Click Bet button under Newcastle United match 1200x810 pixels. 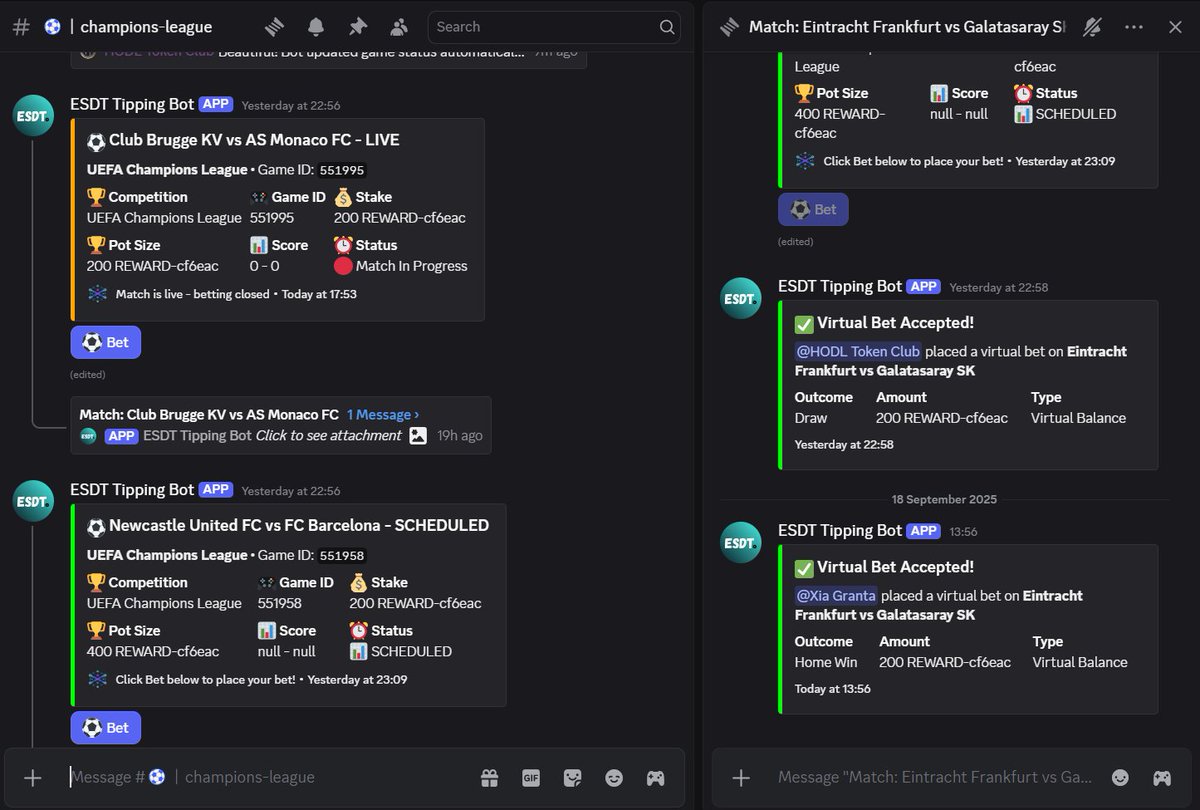pos(106,727)
